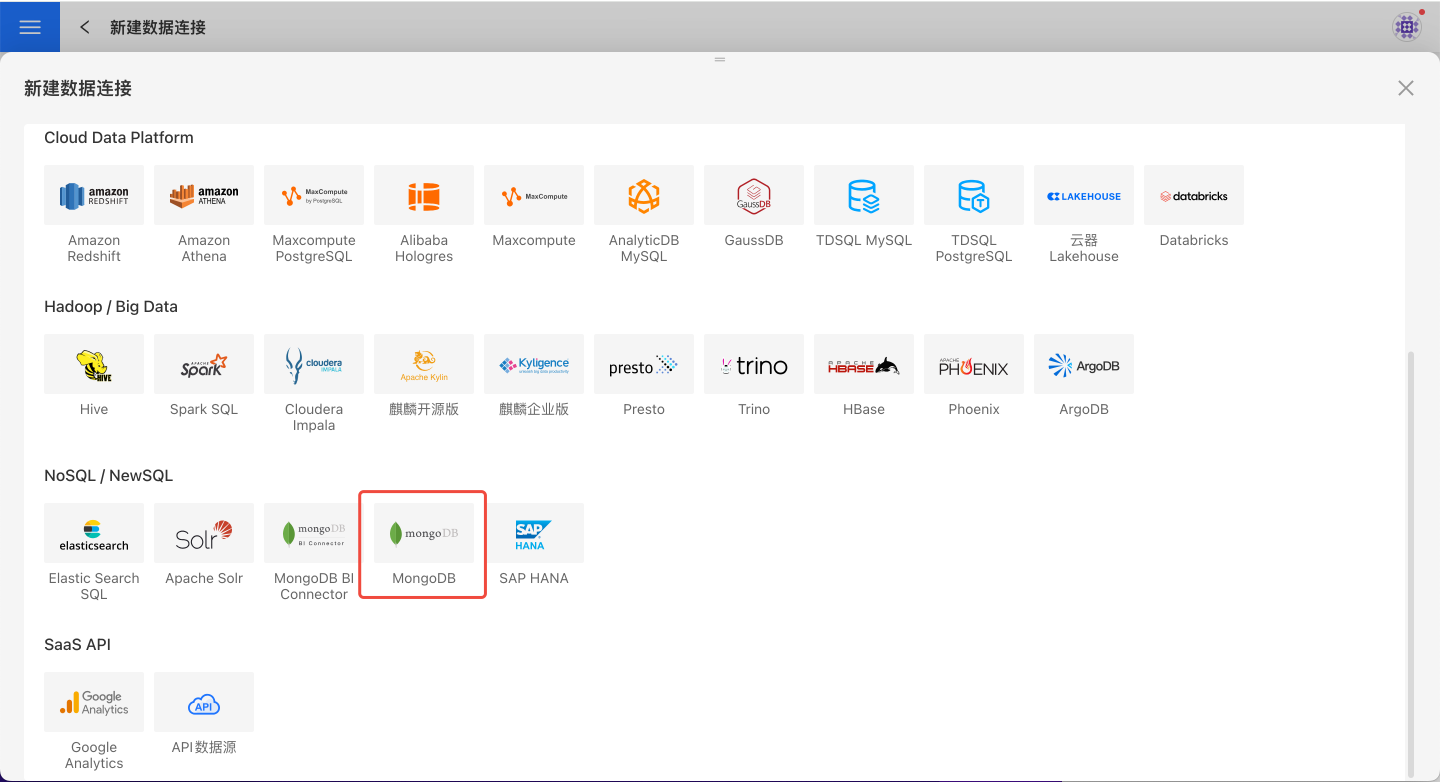Open the user avatar profile menu
1440x782 pixels.
point(1407,27)
